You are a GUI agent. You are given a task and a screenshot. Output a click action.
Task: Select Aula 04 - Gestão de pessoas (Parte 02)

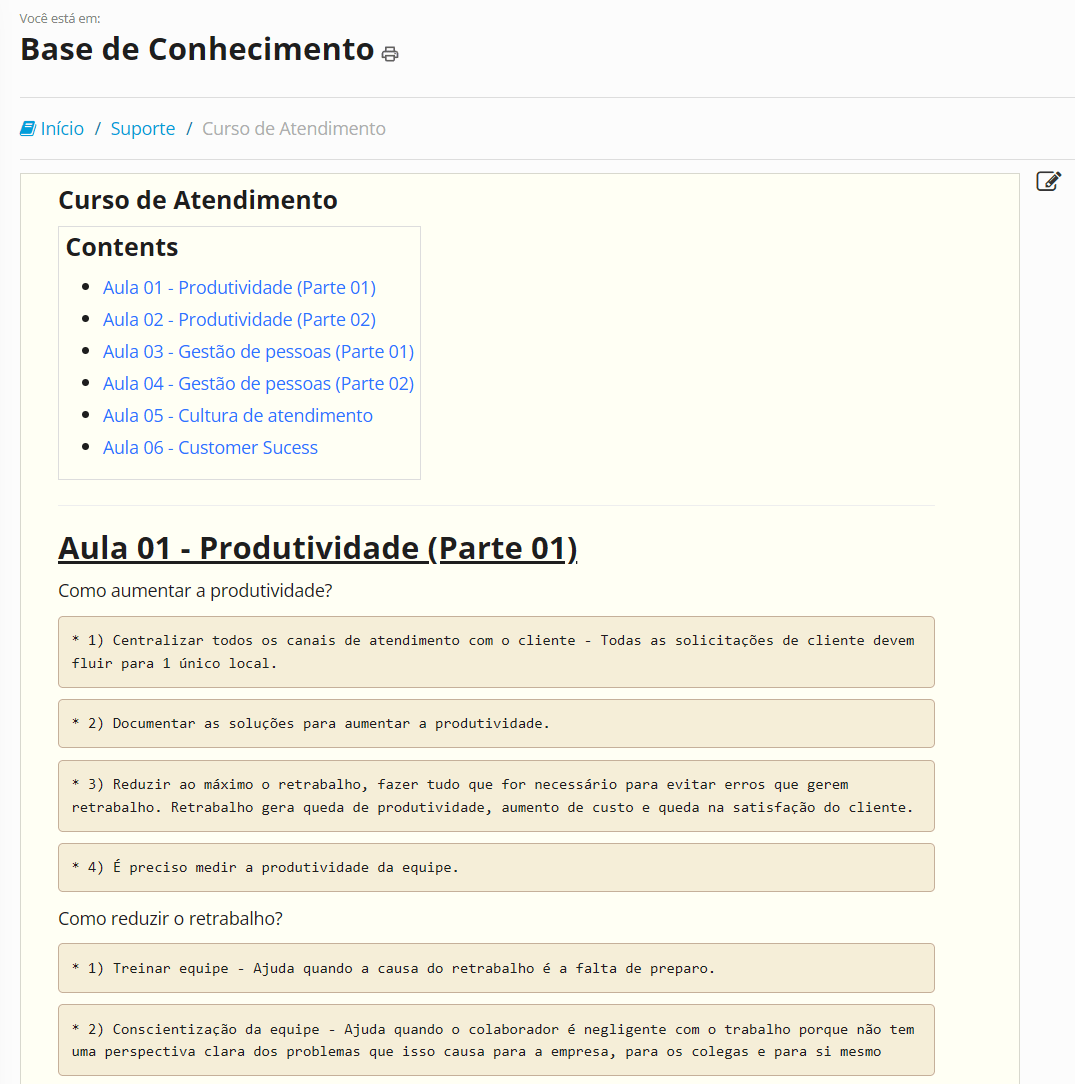pos(258,384)
